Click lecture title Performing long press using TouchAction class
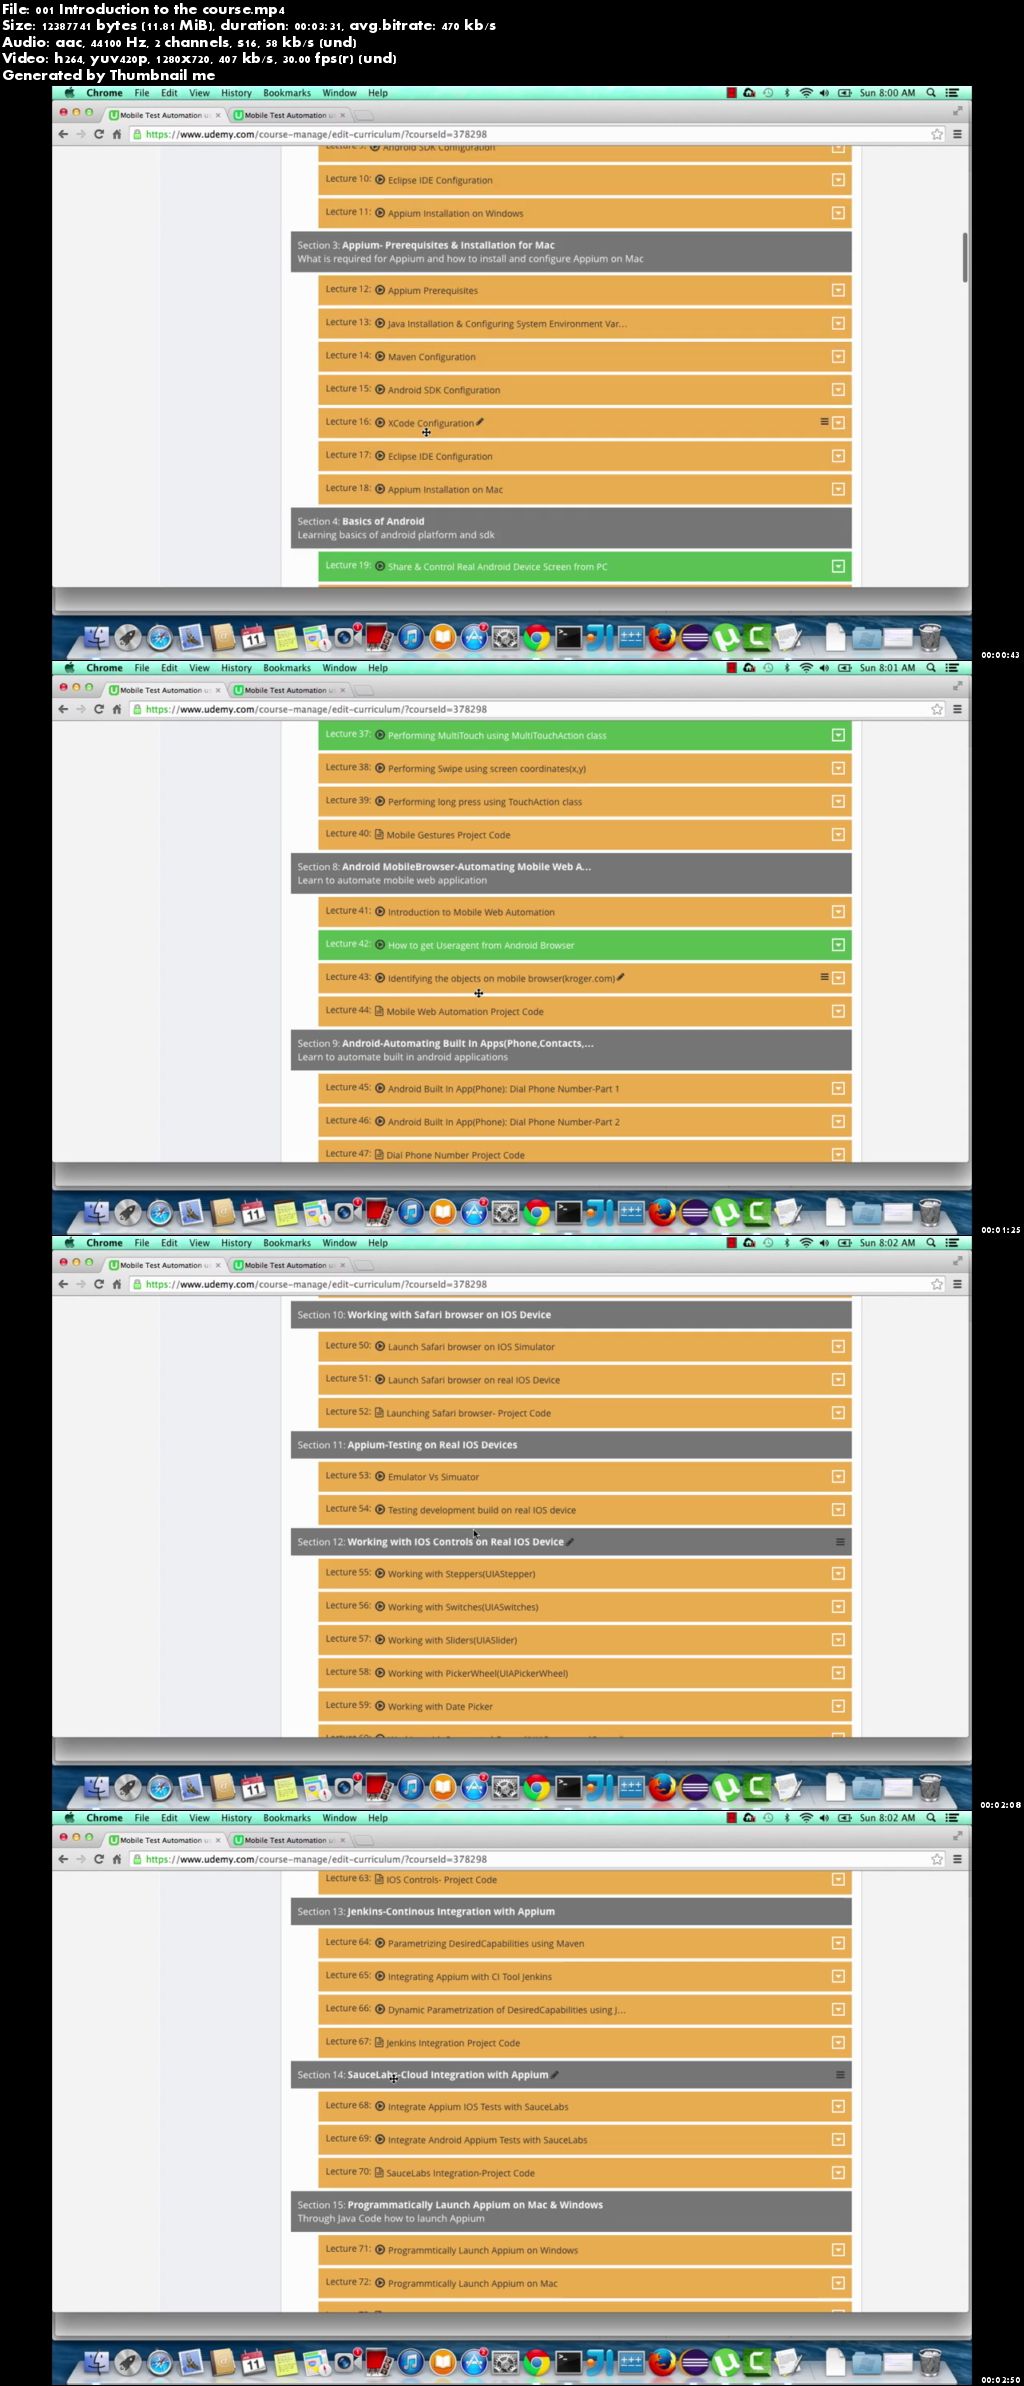Viewport: 1024px width, 2386px height. [x=485, y=802]
